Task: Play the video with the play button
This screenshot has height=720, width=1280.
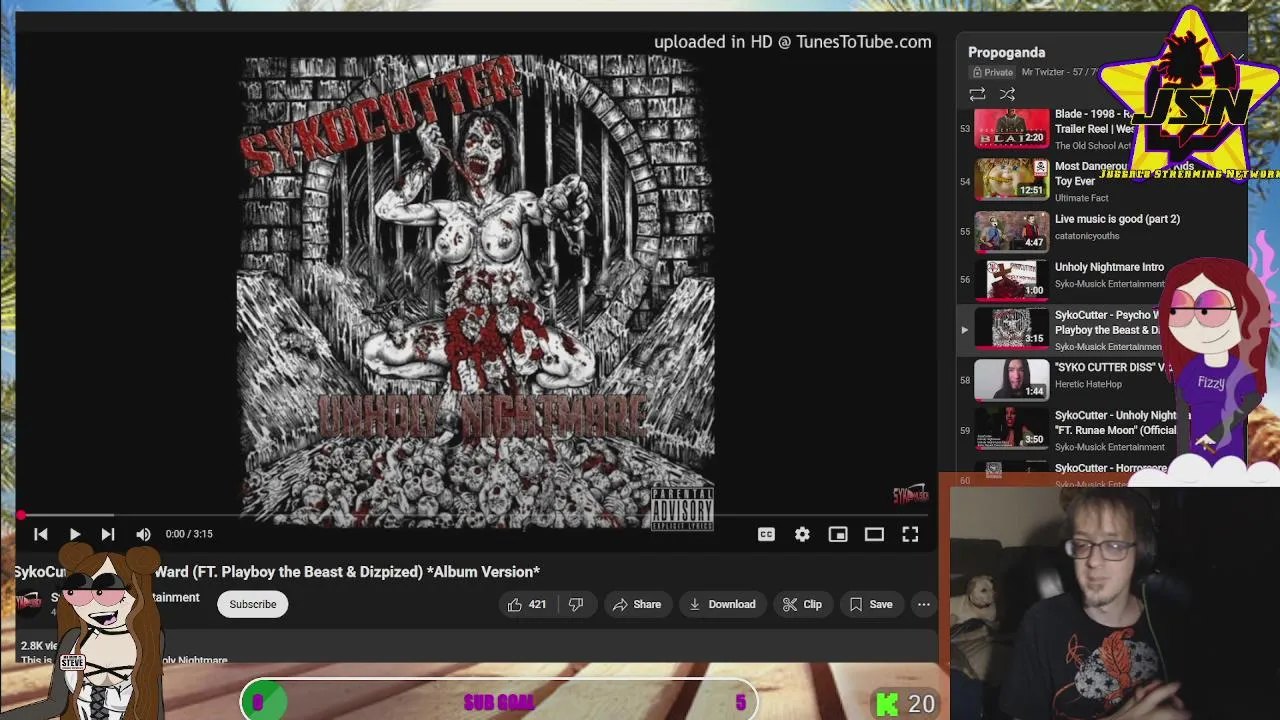Action: [x=75, y=534]
